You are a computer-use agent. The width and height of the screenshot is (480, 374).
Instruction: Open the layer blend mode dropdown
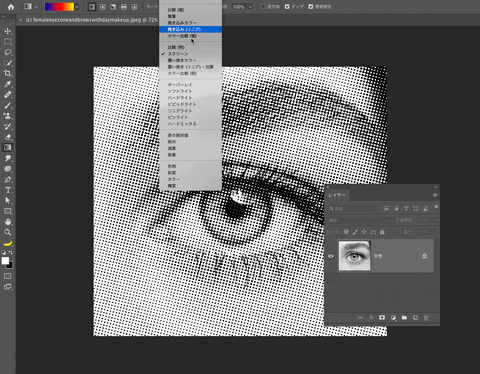(360, 220)
